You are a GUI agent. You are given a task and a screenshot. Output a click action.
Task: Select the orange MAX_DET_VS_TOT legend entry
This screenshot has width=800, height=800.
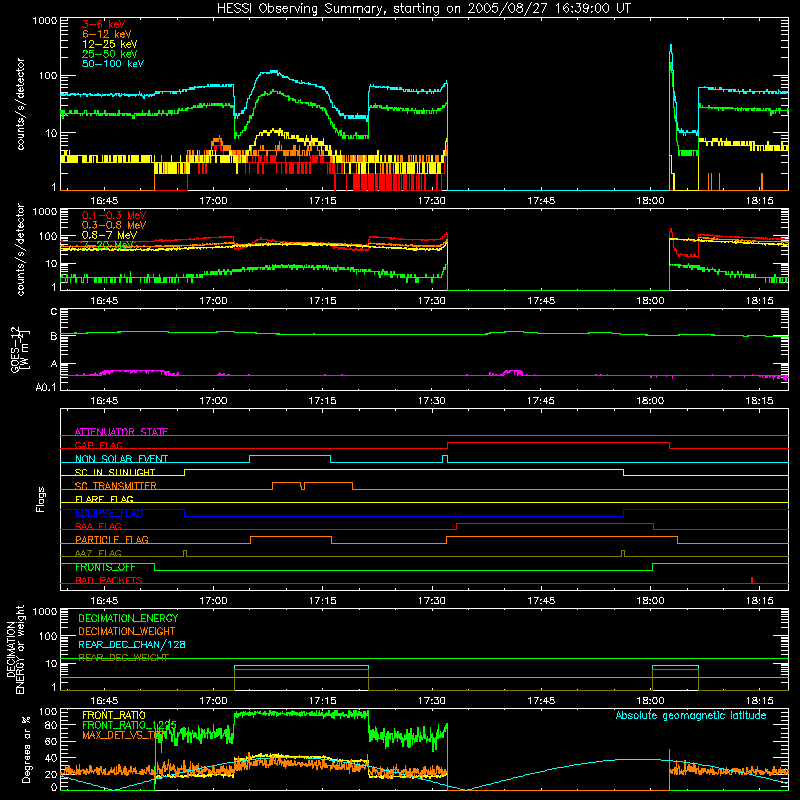124,735
